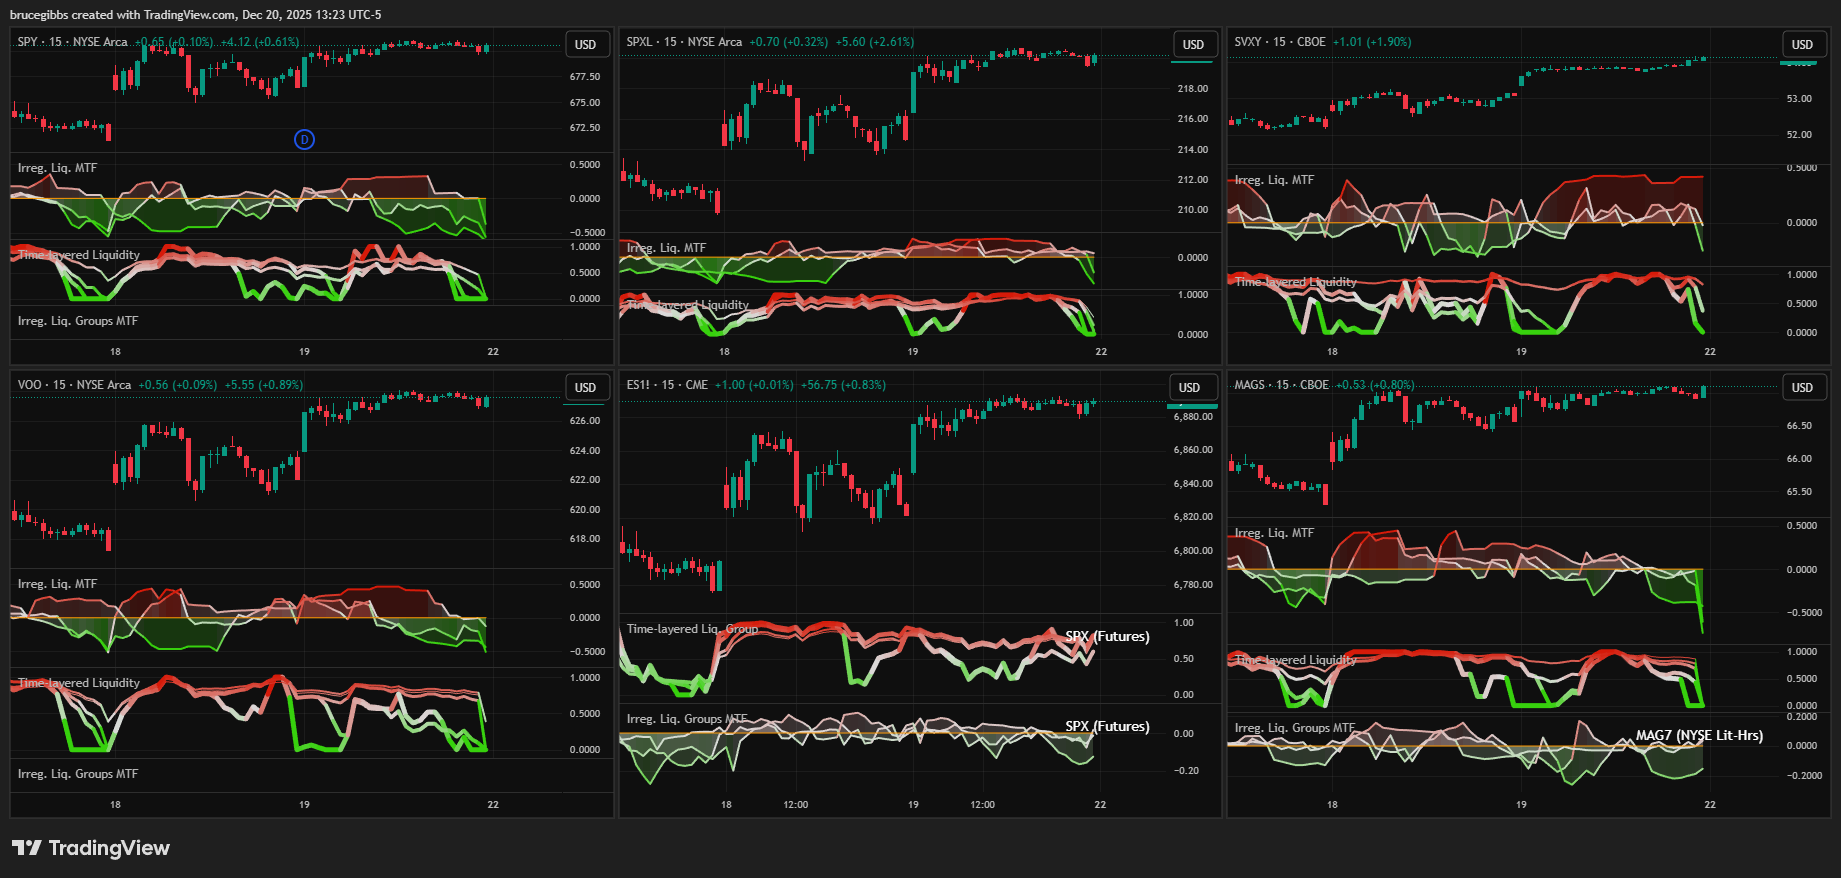The image size is (1841, 878).
Task: Click Time-layered Liquidity label on VOO chart
Action: coord(79,683)
